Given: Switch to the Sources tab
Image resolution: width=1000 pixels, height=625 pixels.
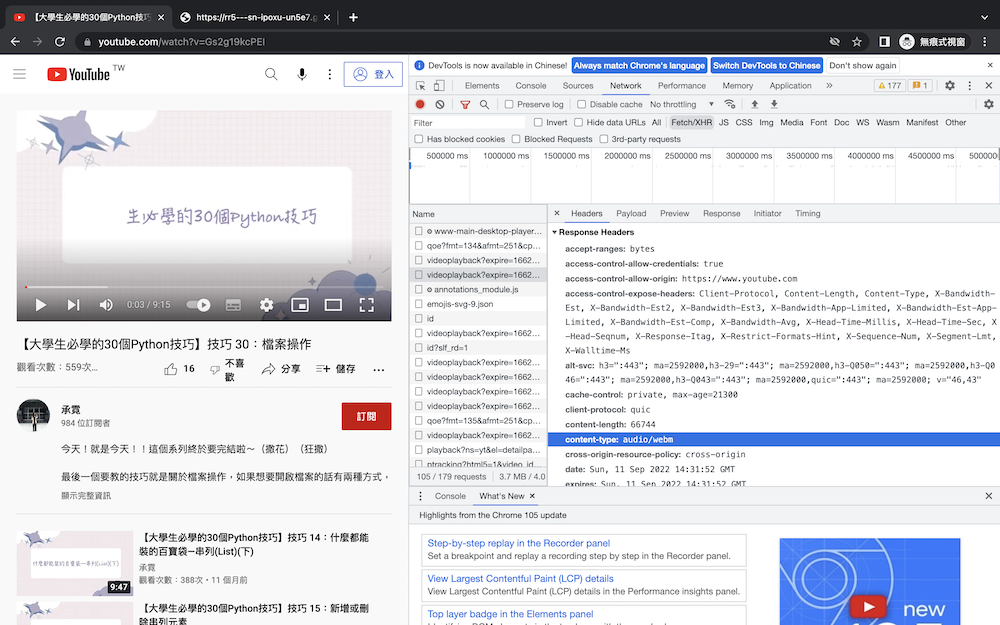Looking at the screenshot, I should coord(578,85).
